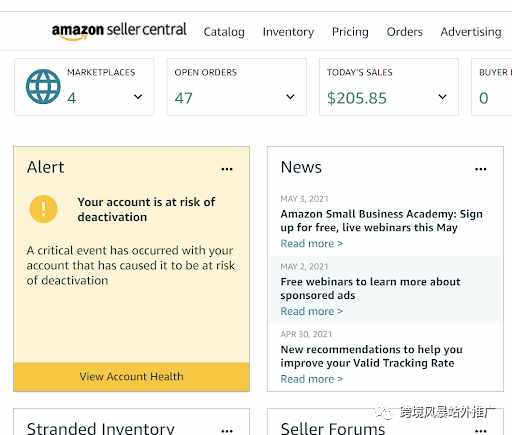Screen dimensions: 512x435
Task: Open the Alert card options menu
Action: 227,169
